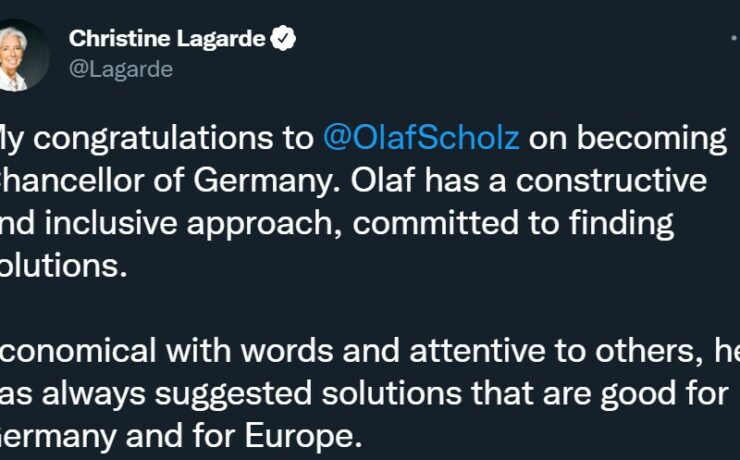Click the blank gap between the two paragraphs
This screenshot has width=740, height=460.
coord(368,309)
